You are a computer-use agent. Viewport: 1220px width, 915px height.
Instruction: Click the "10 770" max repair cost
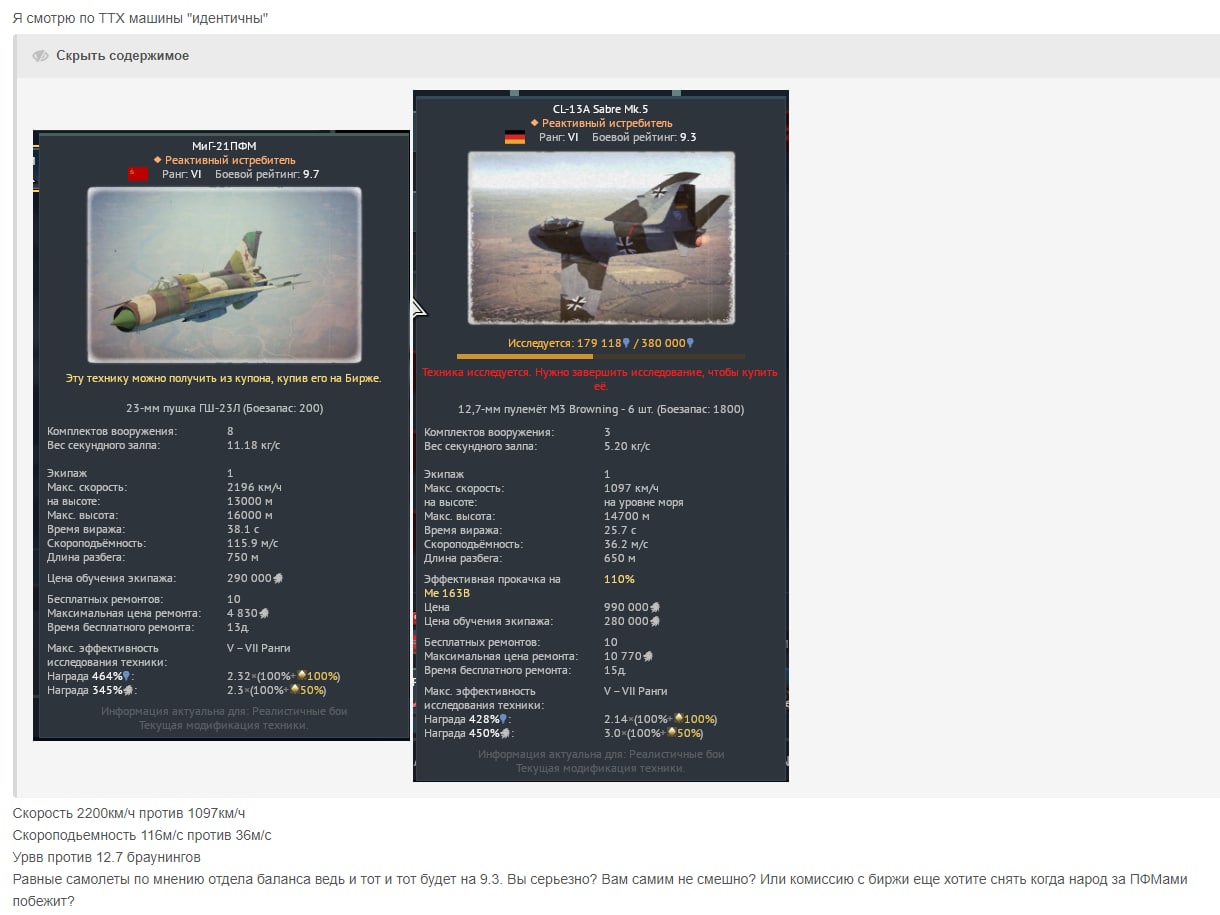click(628, 656)
